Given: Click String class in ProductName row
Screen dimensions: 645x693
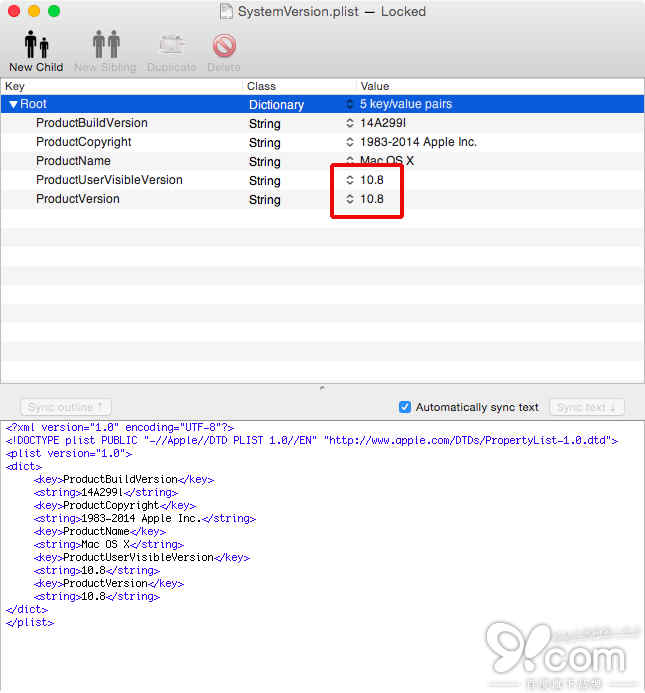Looking at the screenshot, I should [264, 162].
